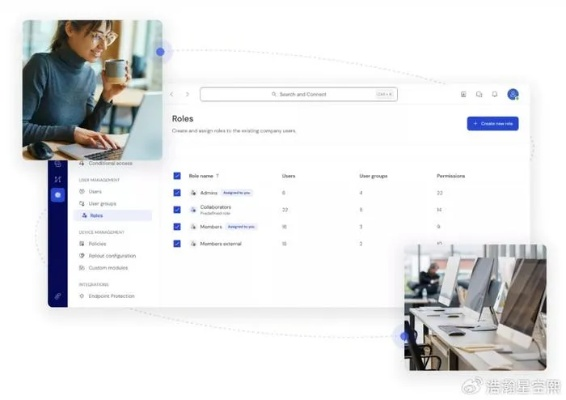The image size is (566, 400).
Task: Click the link icon at sidebar bottom
Action: [58, 296]
